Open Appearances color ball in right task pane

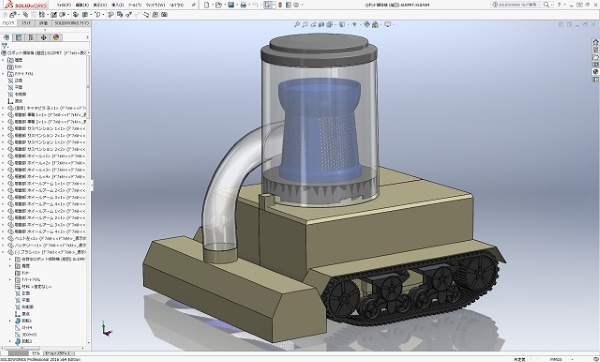(595, 72)
